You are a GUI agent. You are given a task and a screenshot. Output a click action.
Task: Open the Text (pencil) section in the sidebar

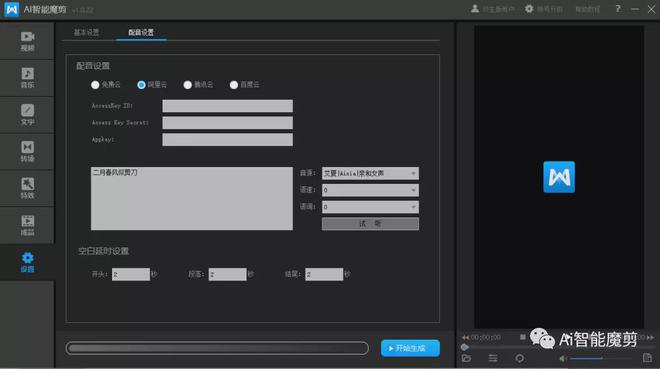click(x=27, y=115)
